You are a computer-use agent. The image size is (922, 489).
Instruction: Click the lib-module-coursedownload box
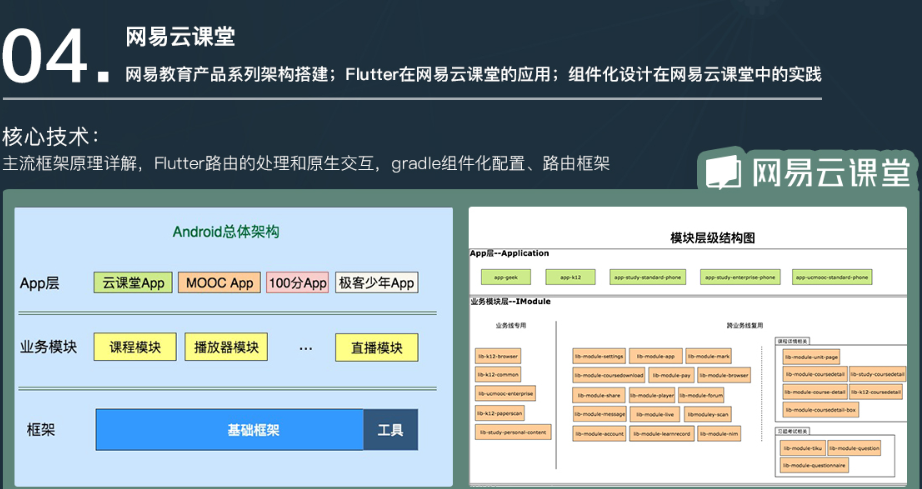pos(609,375)
